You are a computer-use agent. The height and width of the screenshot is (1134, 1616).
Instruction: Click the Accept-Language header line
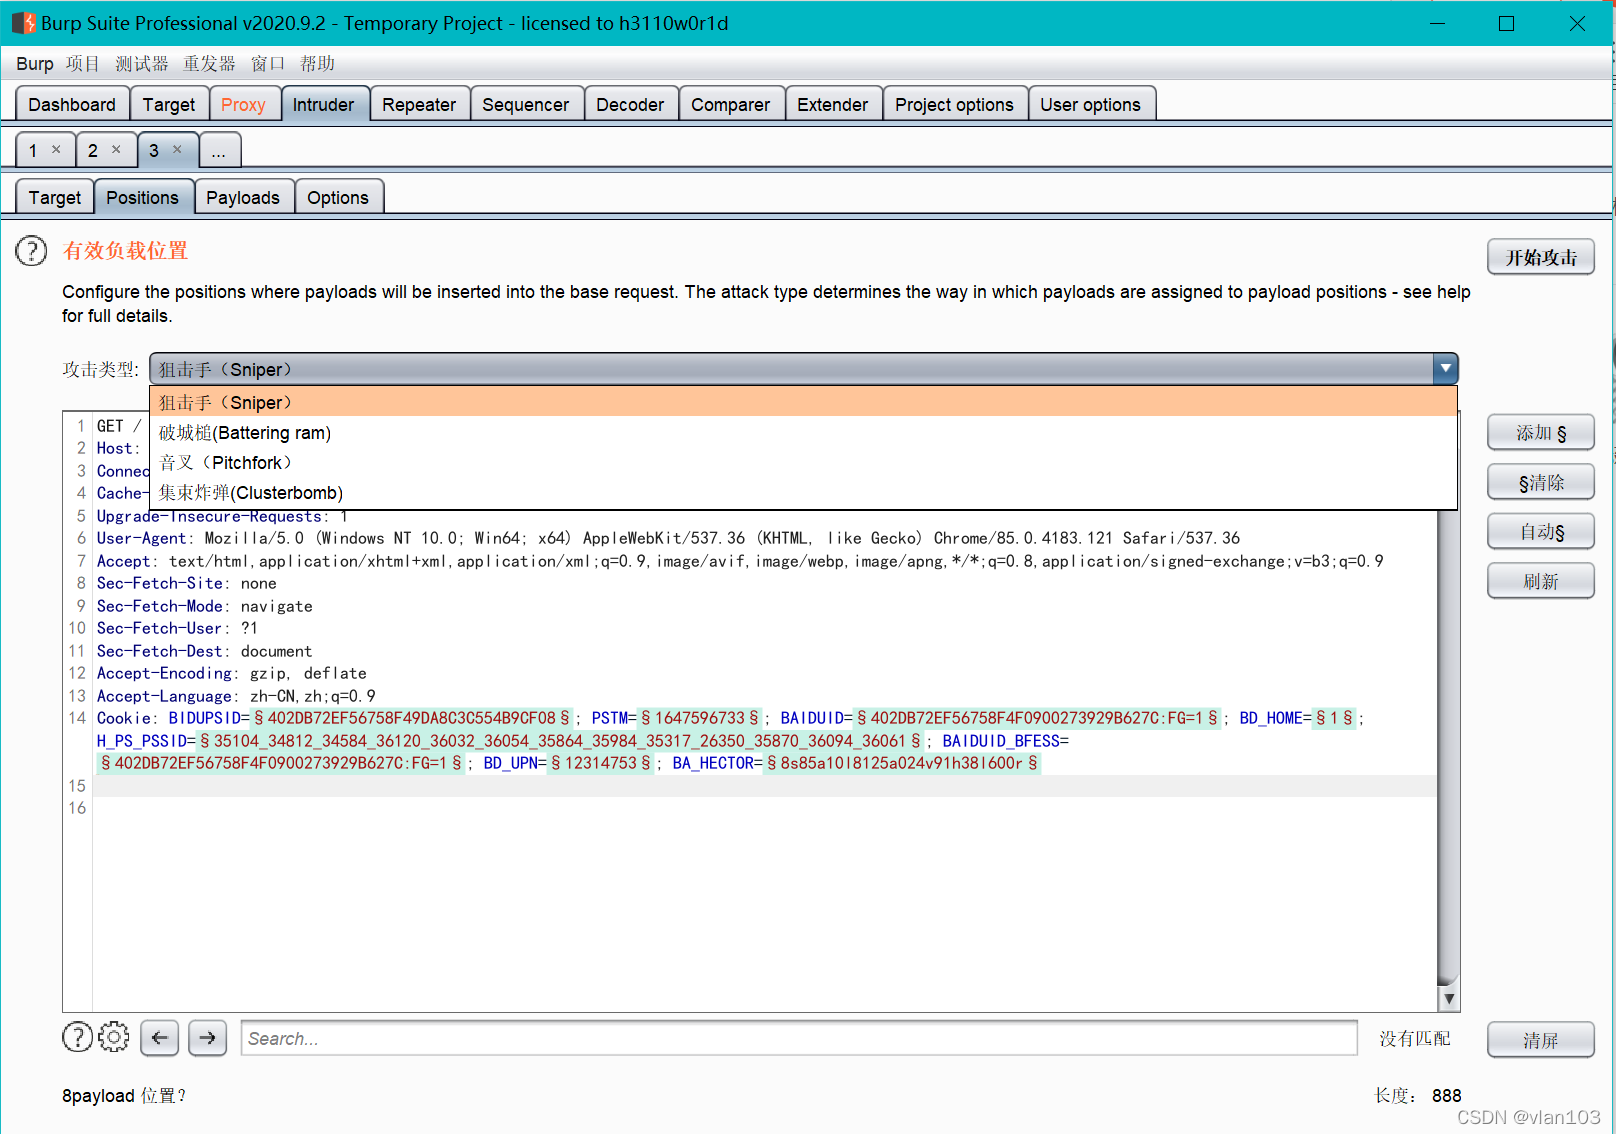236,696
